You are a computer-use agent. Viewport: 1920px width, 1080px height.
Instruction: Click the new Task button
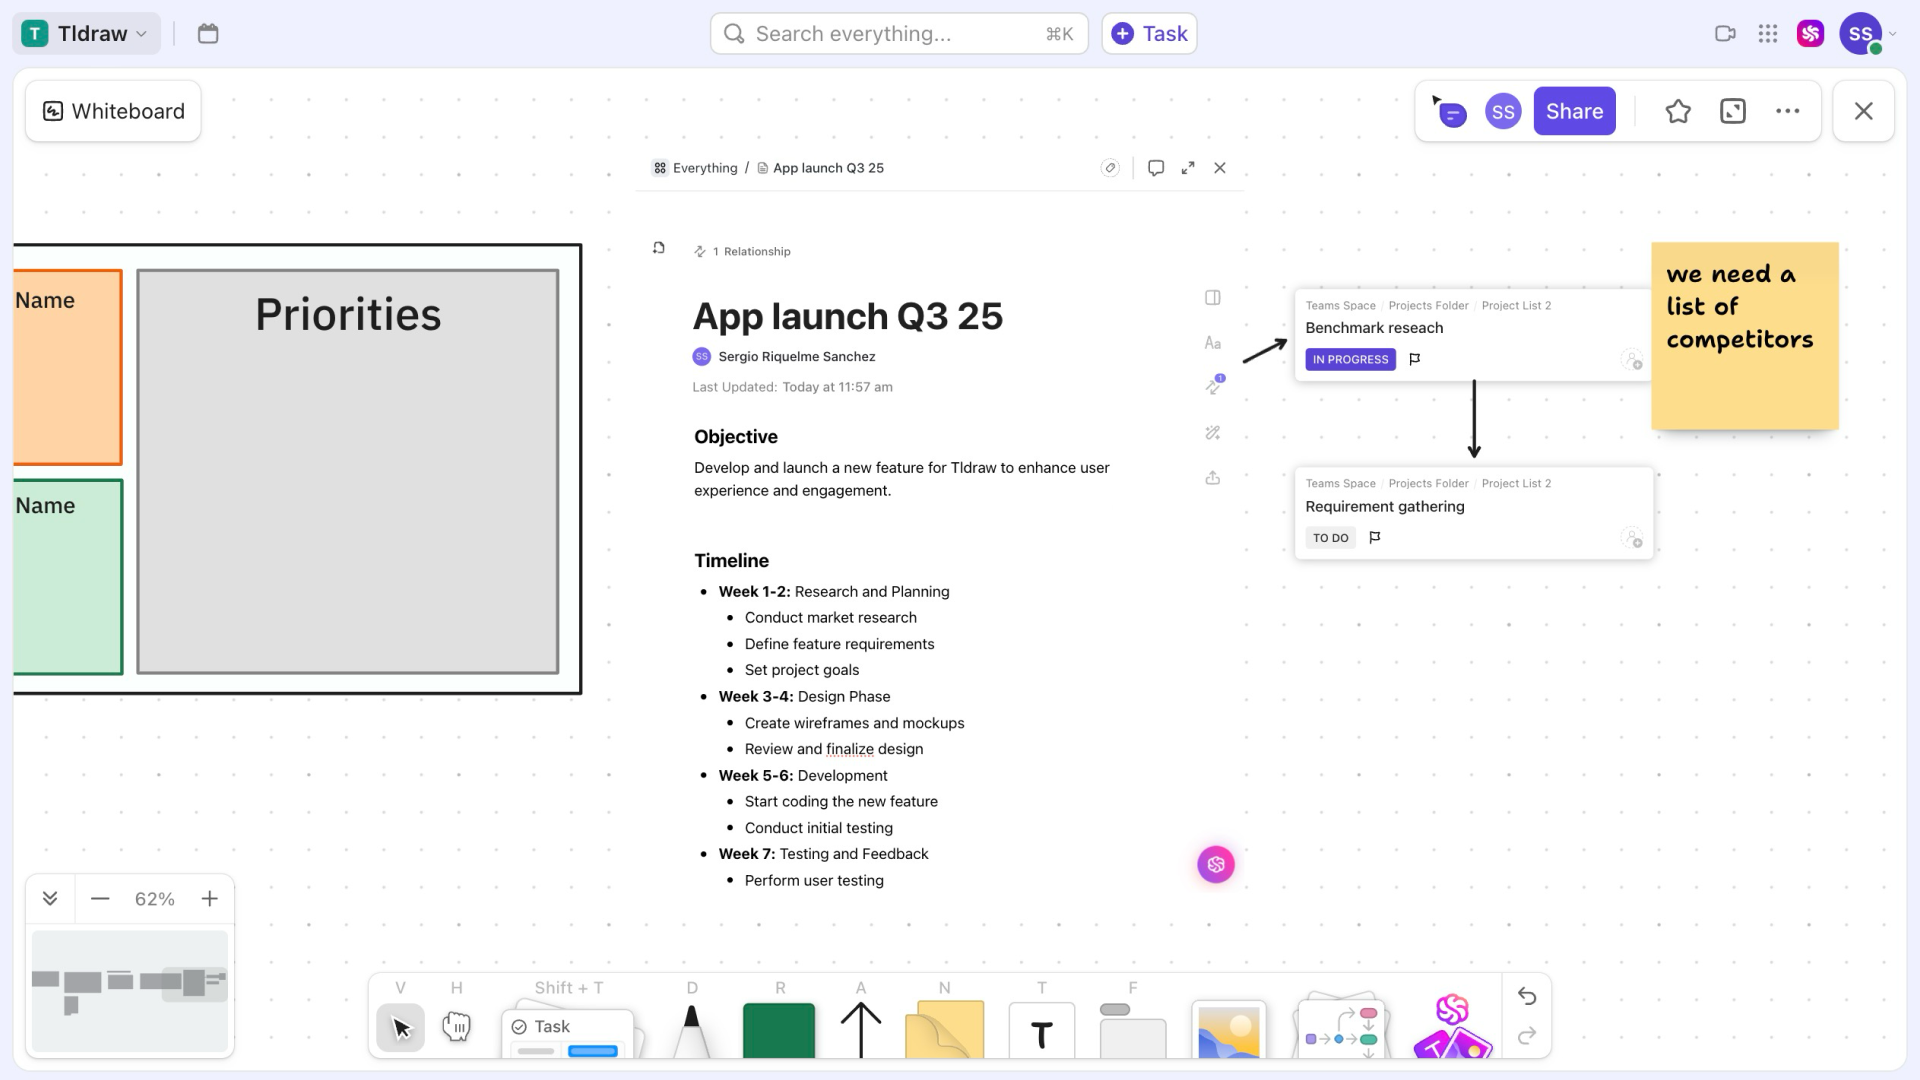[1149, 33]
